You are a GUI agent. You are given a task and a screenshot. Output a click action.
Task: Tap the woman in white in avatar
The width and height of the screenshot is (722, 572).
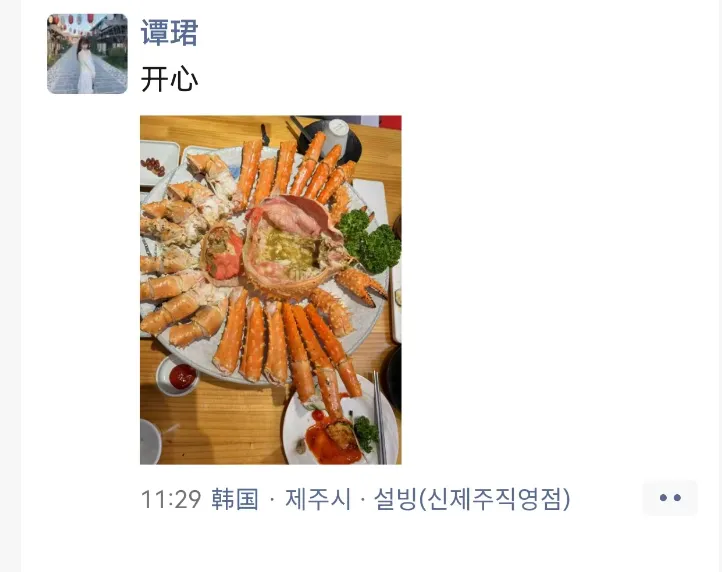[85, 66]
